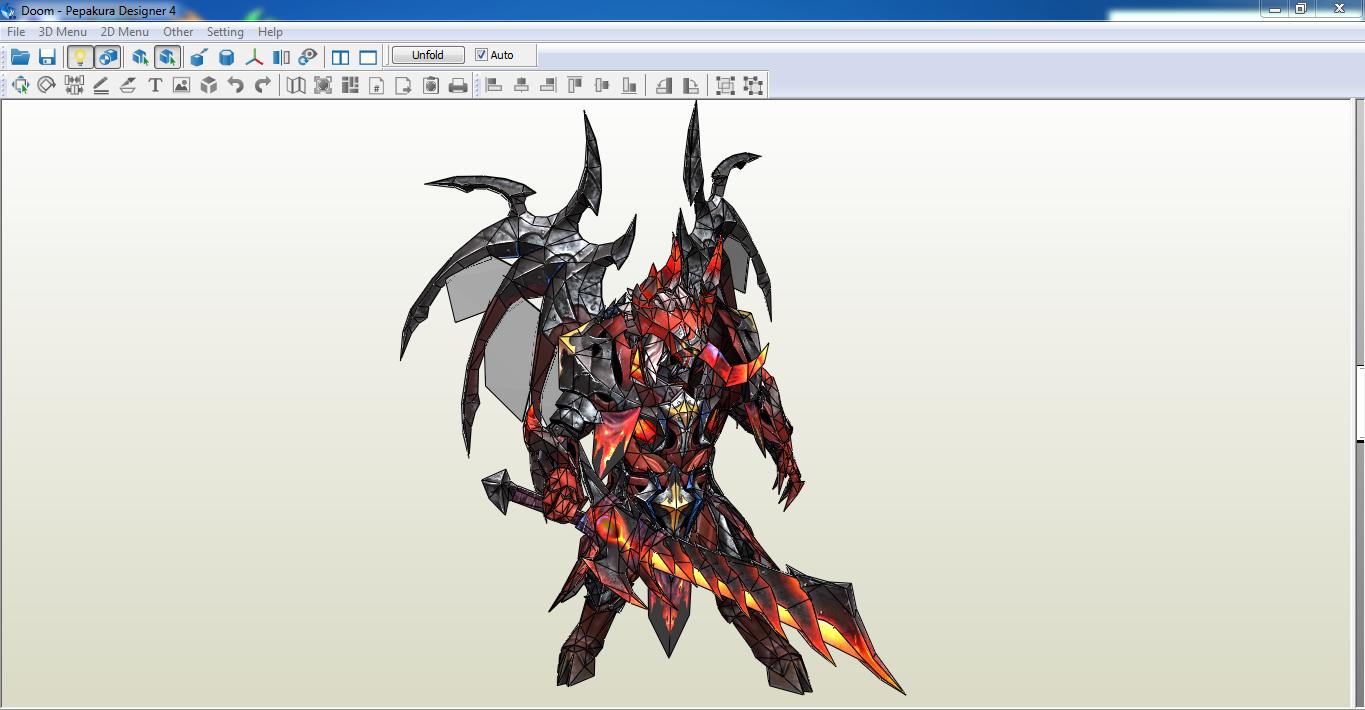The image size is (1365, 710).
Task: Select the edge color eraser-style tool
Action: click(127, 86)
